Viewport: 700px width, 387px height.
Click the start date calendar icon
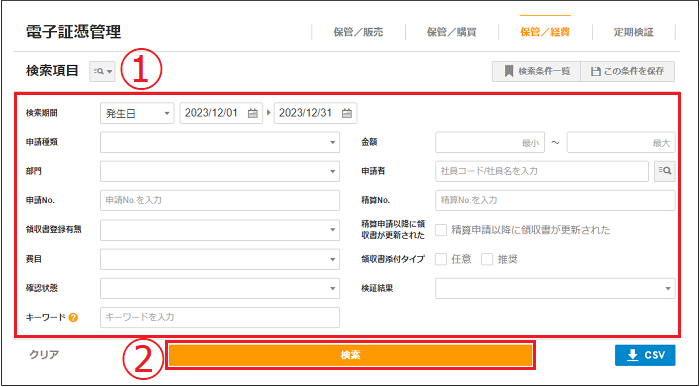point(253,113)
